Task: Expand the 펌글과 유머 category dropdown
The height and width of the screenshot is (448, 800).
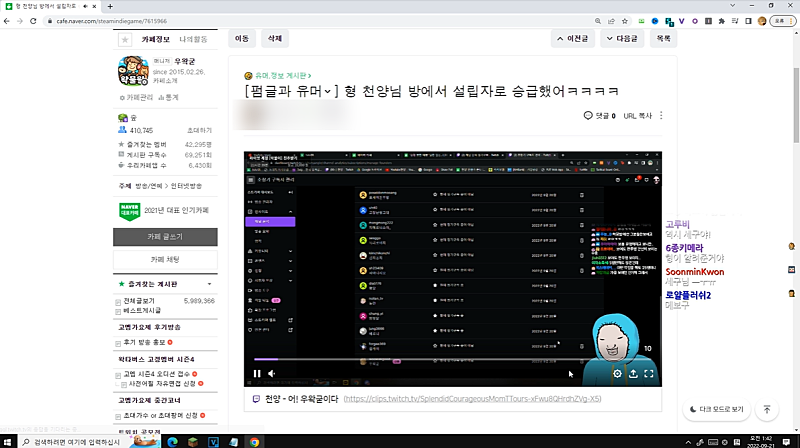Action: pyautogui.click(x=328, y=91)
